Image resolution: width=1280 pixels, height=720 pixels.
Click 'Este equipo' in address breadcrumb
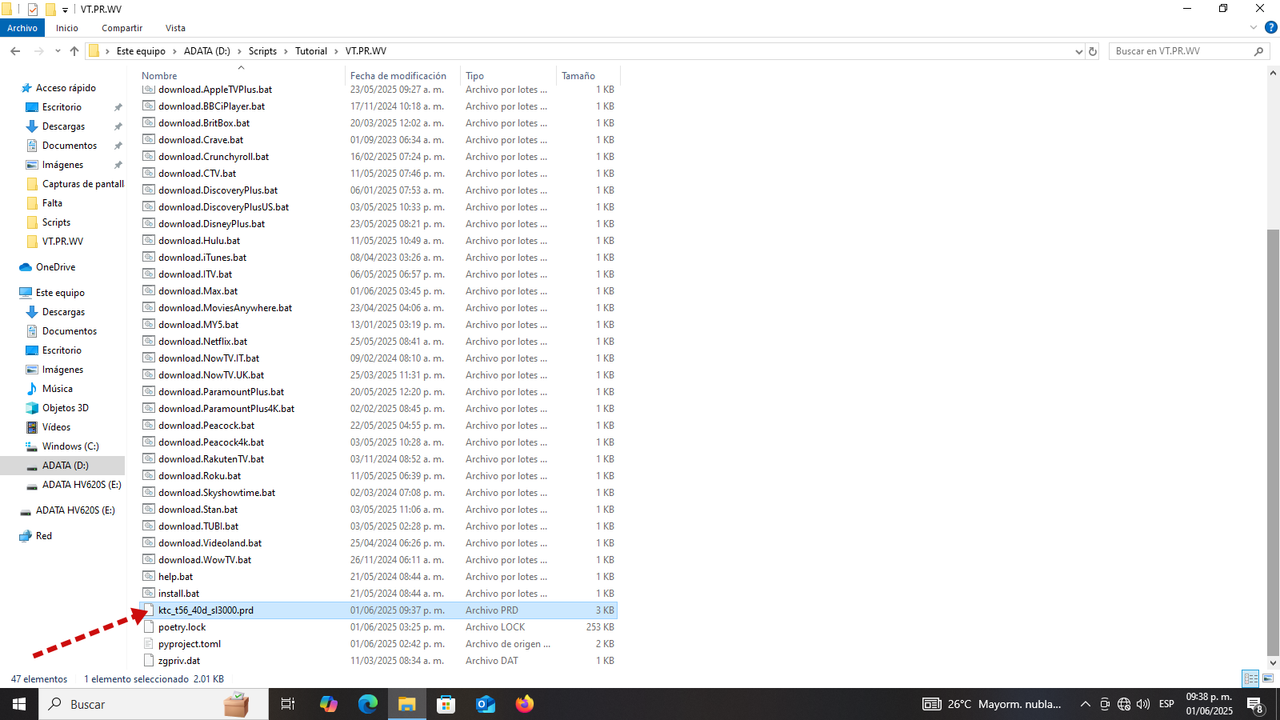[141, 51]
